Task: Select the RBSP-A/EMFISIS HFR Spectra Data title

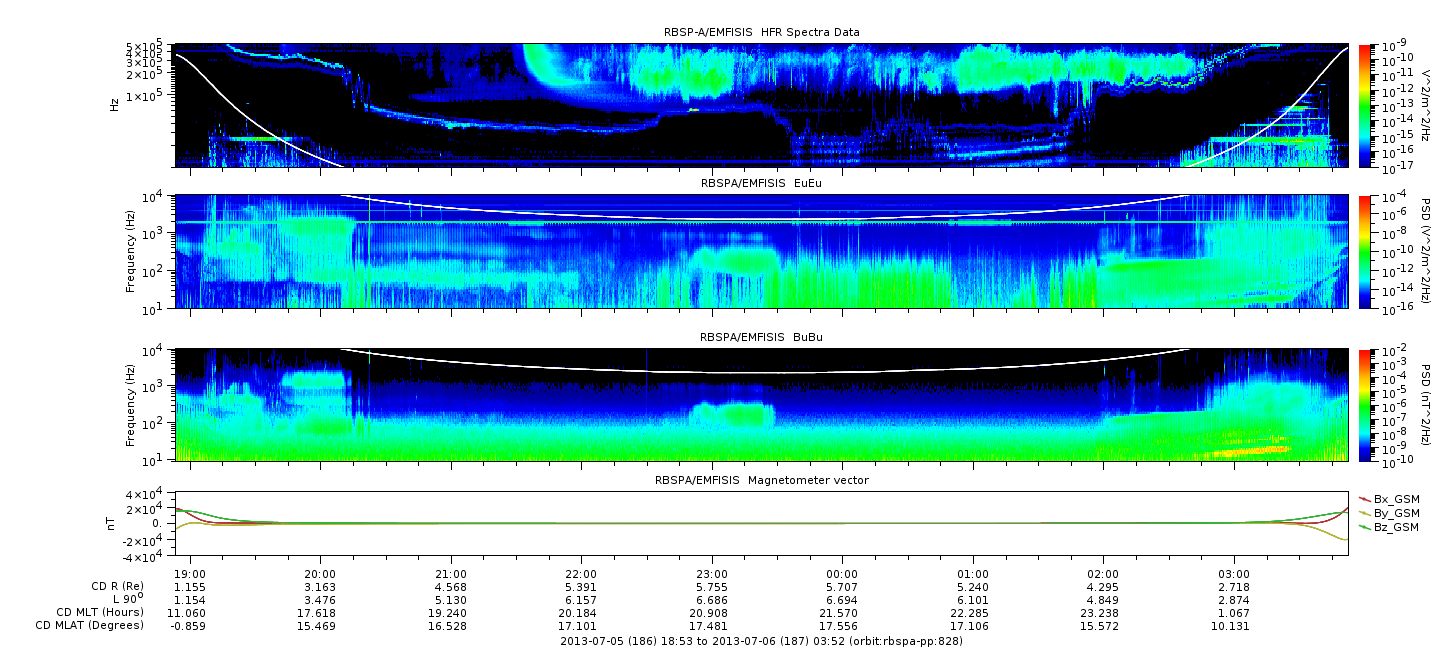Action: pos(761,32)
